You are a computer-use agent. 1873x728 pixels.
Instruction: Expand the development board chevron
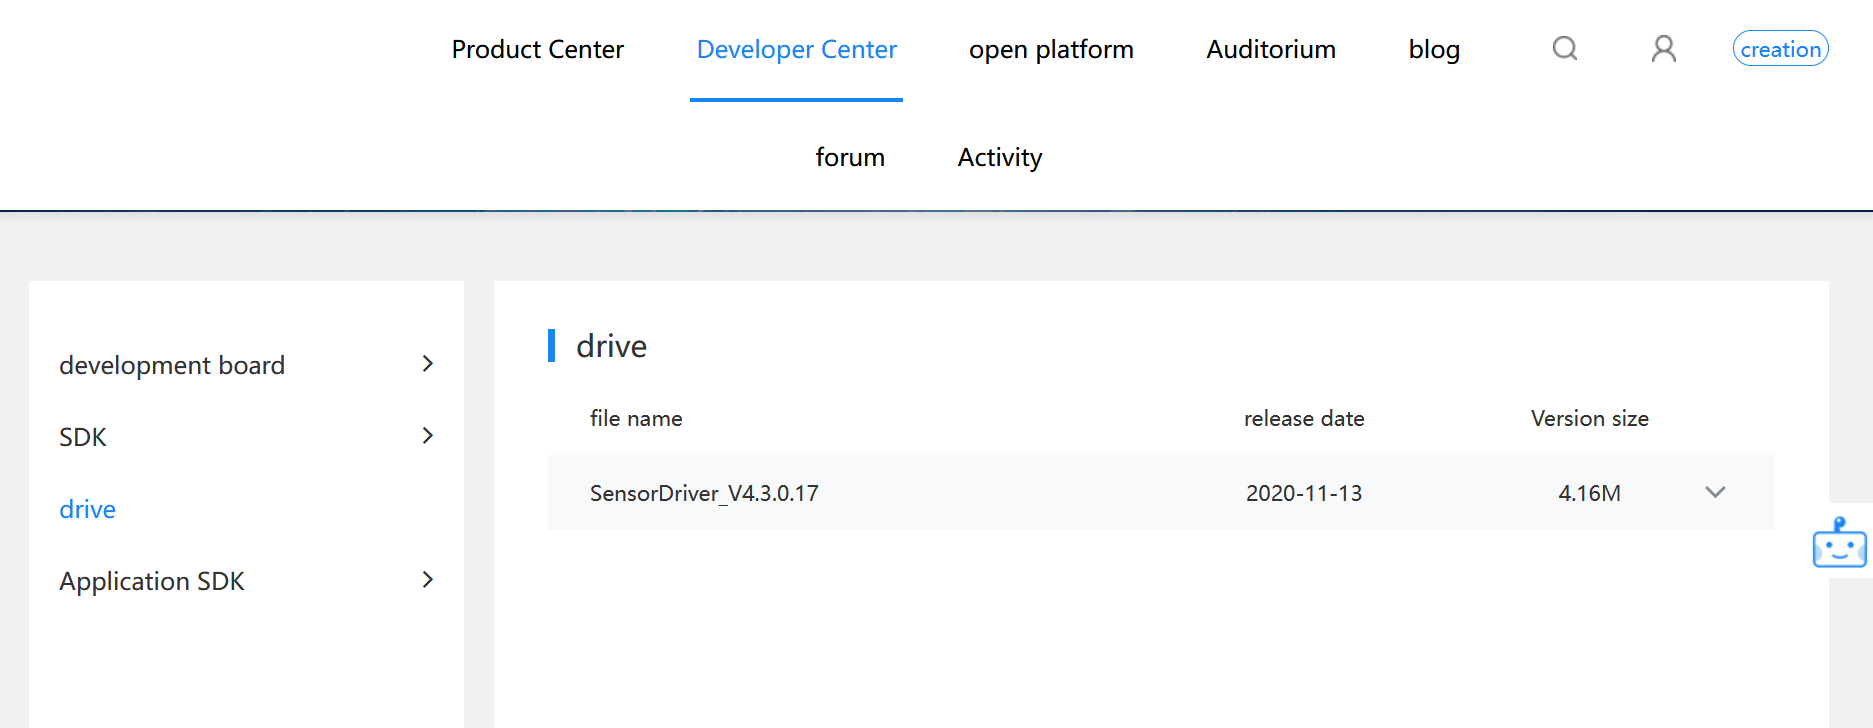[428, 364]
